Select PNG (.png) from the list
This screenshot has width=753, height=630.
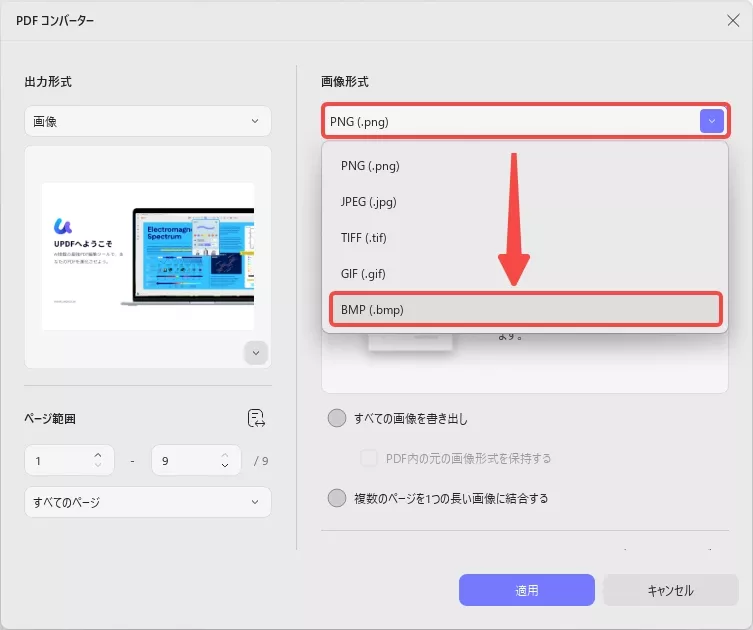[525, 166]
